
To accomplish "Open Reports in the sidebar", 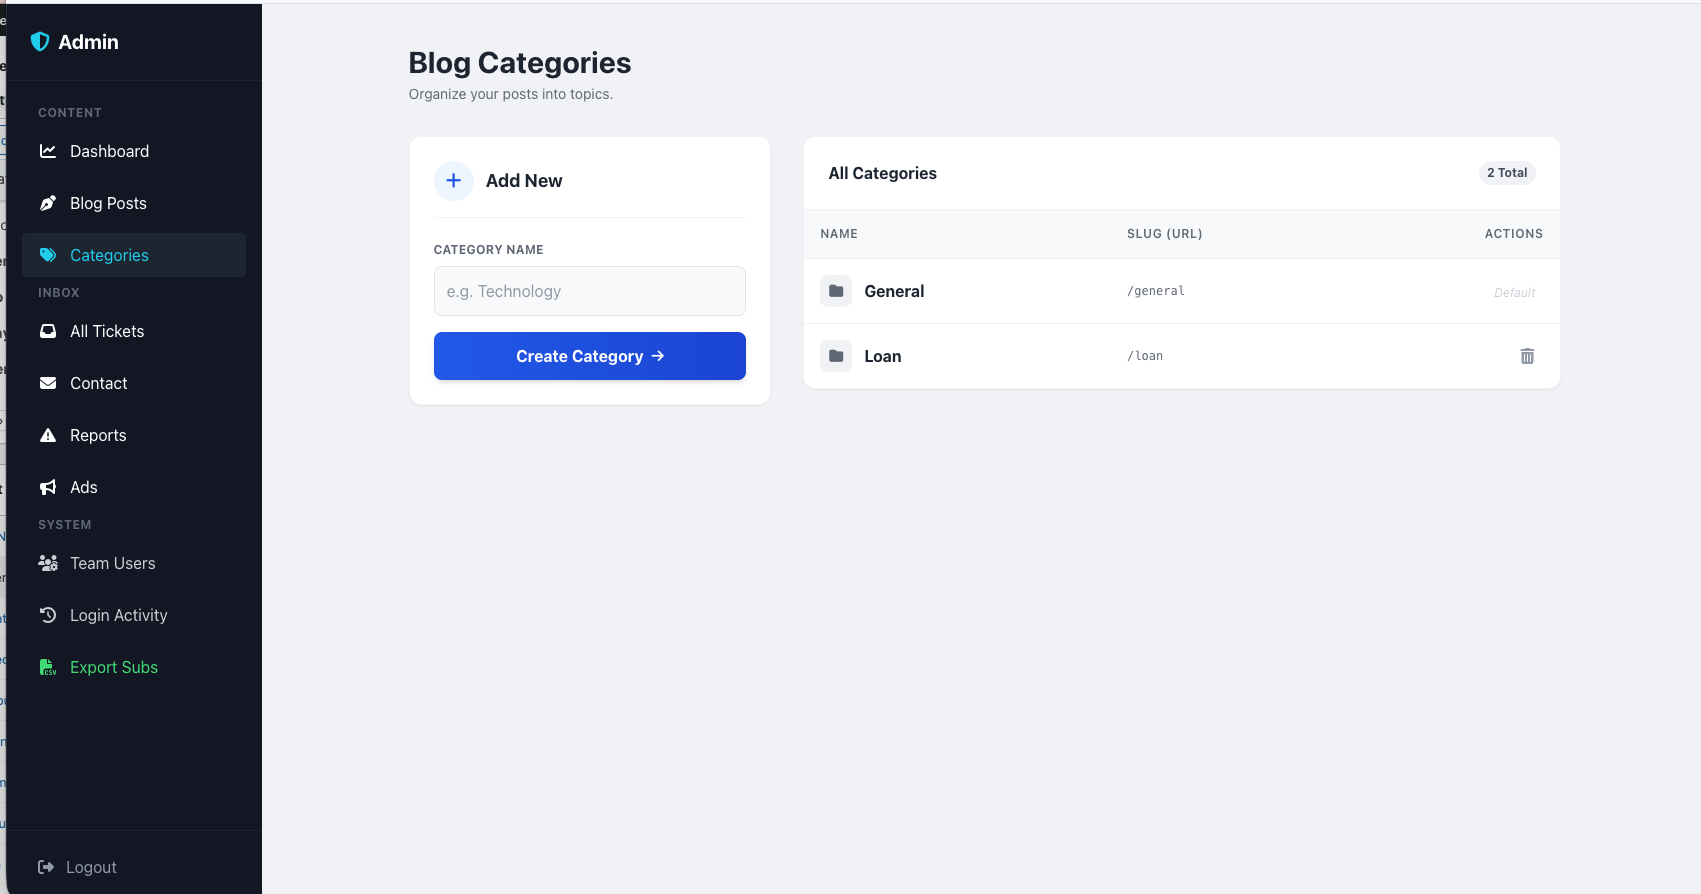I will (x=134, y=435).
